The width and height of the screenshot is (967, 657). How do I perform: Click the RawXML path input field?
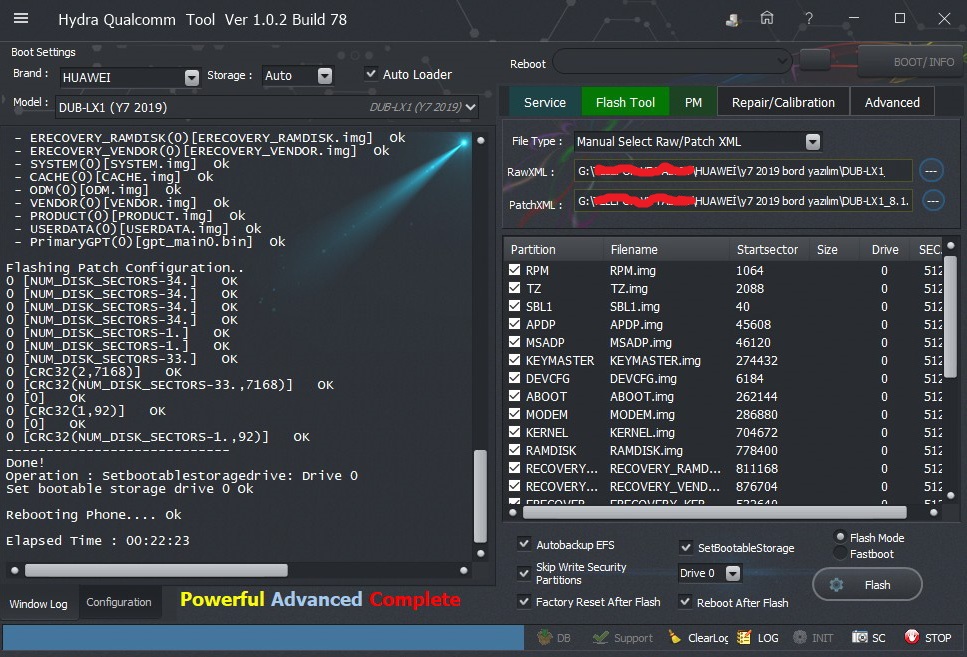click(x=743, y=171)
